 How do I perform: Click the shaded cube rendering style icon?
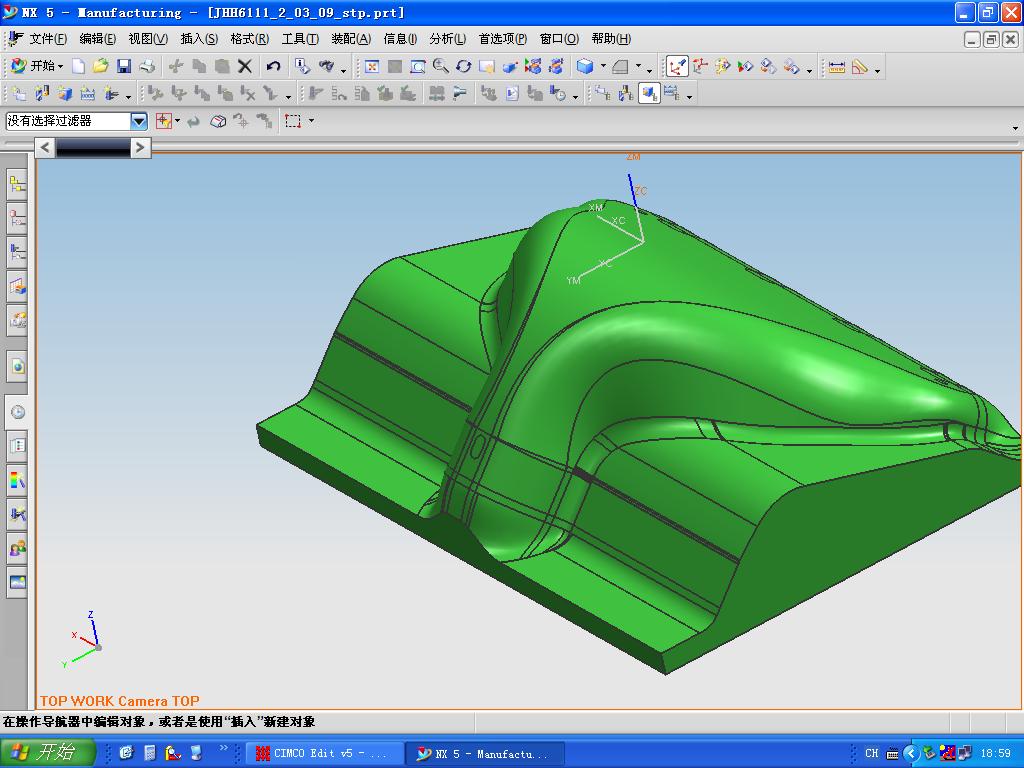click(585, 67)
